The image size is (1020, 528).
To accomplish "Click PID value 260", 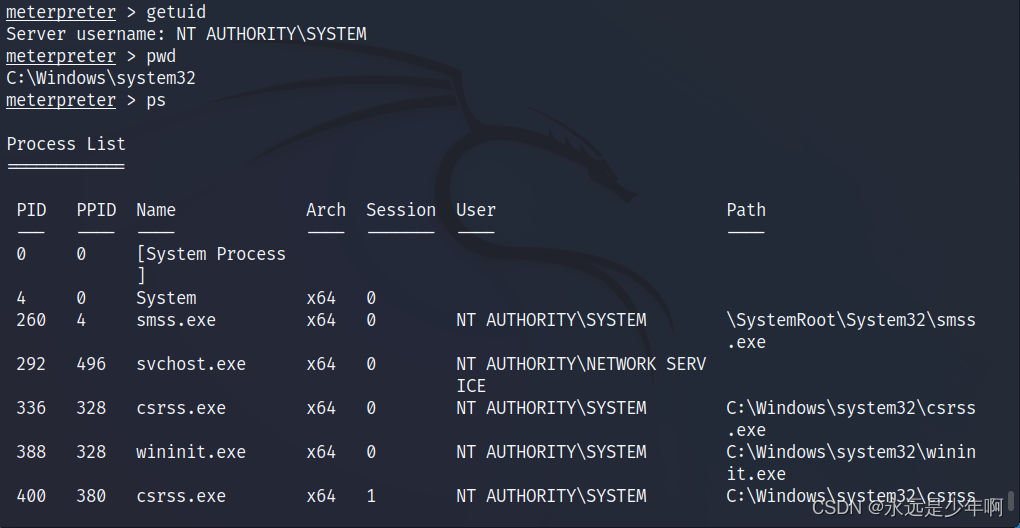I will (31, 321).
